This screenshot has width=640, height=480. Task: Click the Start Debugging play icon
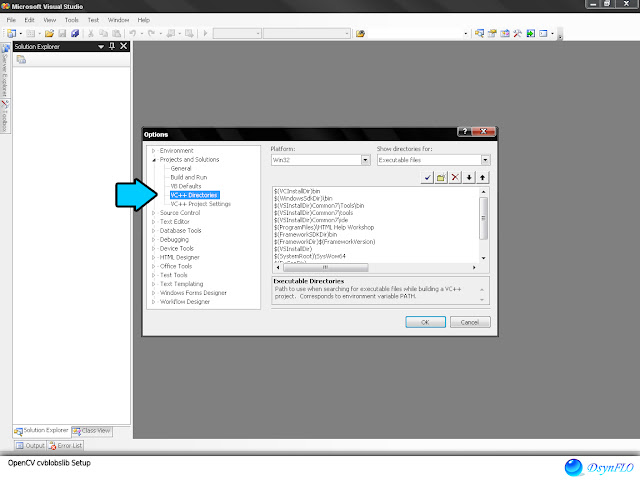click(205, 33)
